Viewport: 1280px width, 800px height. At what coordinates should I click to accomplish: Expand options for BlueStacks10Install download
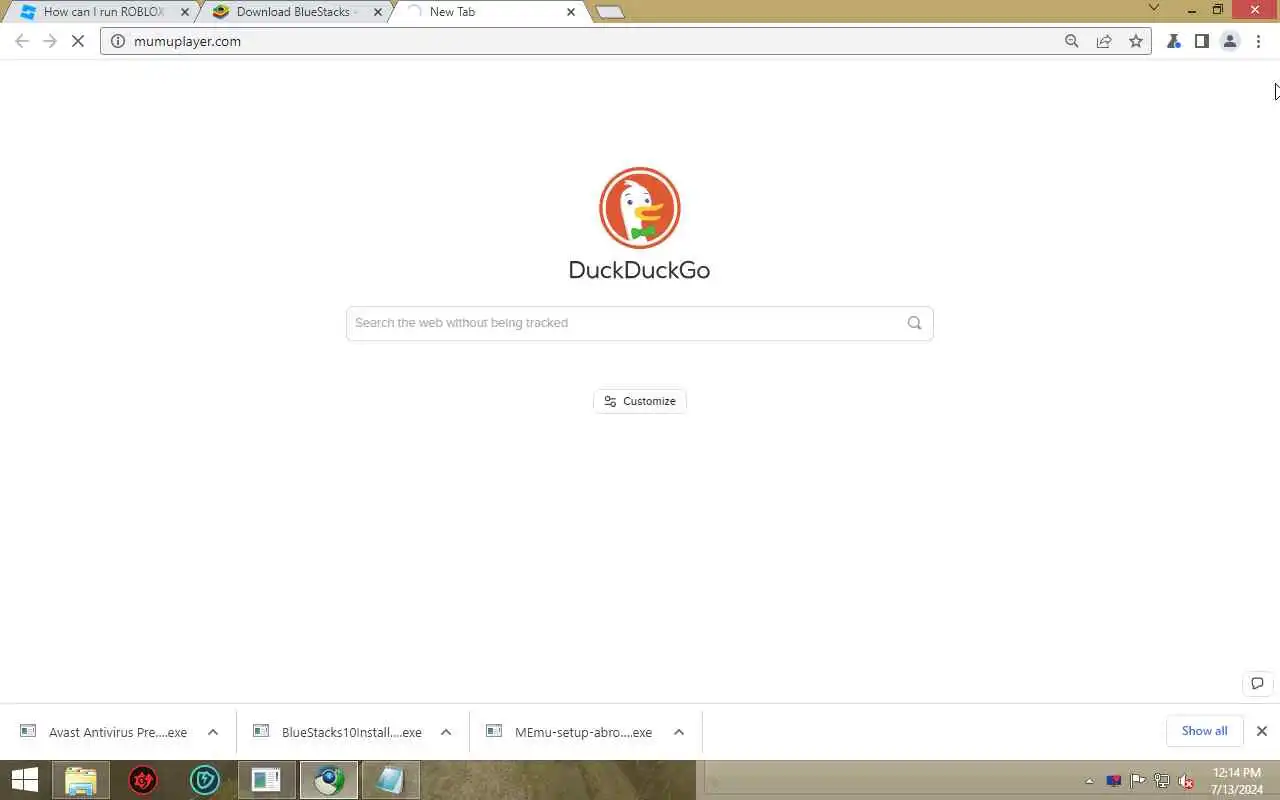pos(446,732)
